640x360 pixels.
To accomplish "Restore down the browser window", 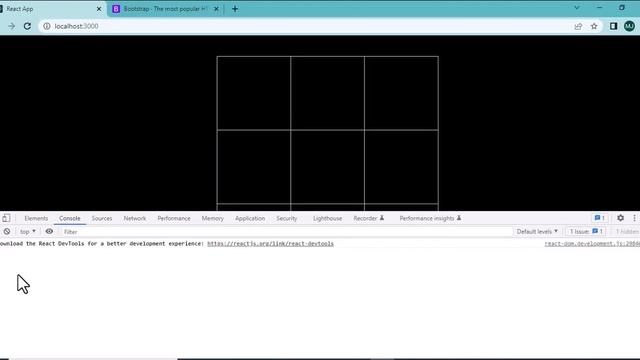I will click(622, 8).
